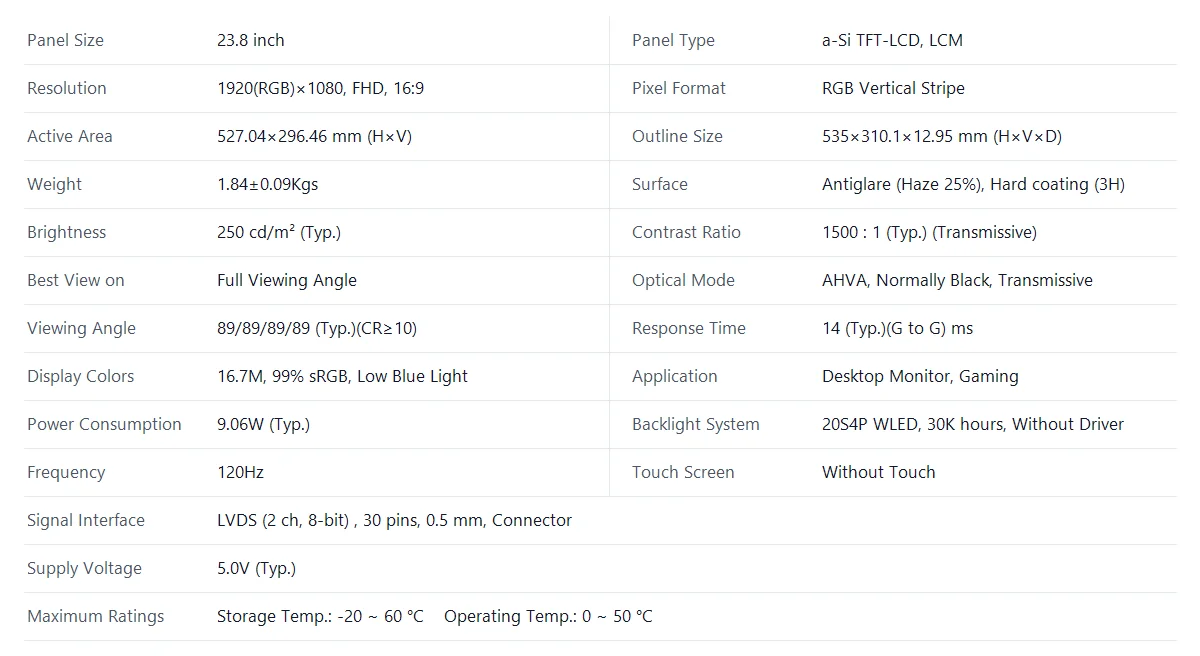The width and height of the screenshot is (1200, 656).
Task: Click the "Active Area" label
Action: coord(69,136)
